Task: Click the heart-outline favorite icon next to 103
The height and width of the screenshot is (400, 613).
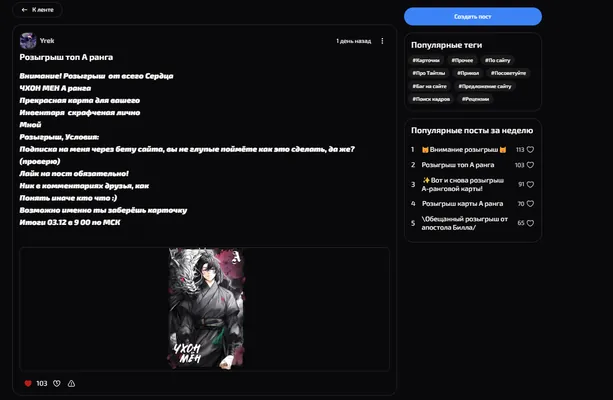Action: (x=57, y=383)
